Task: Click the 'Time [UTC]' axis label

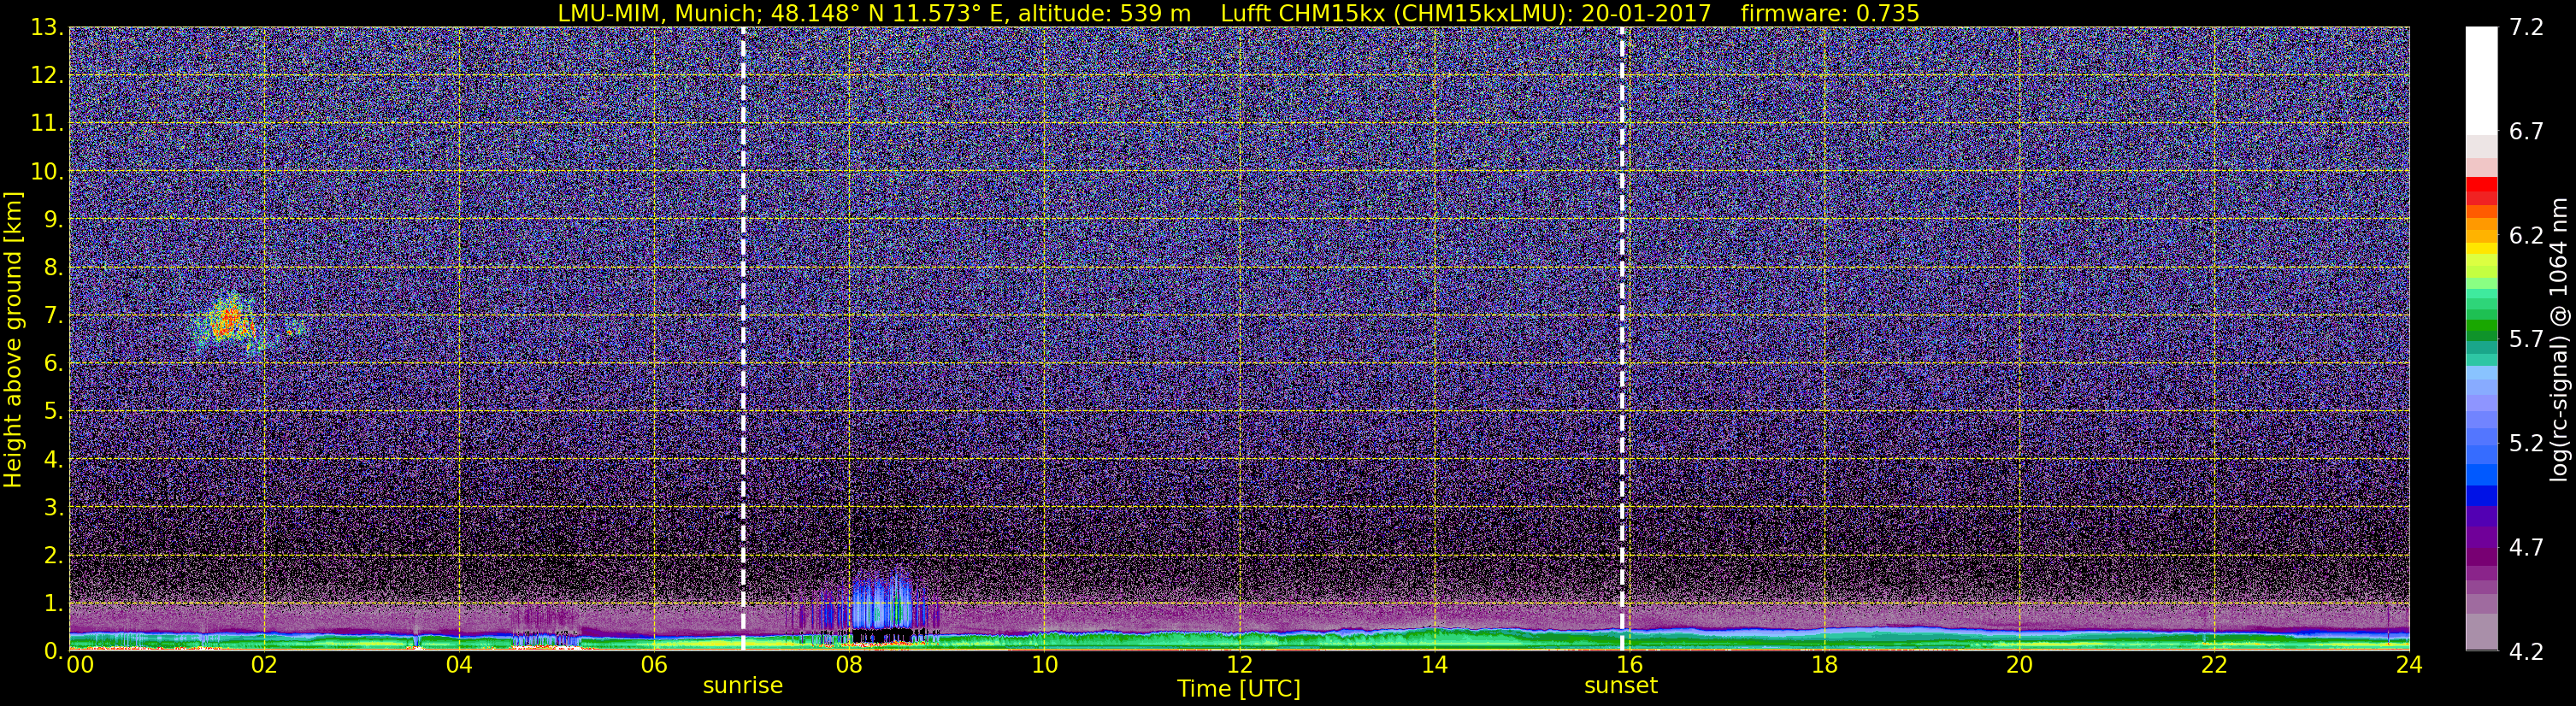Action: (x=1239, y=688)
